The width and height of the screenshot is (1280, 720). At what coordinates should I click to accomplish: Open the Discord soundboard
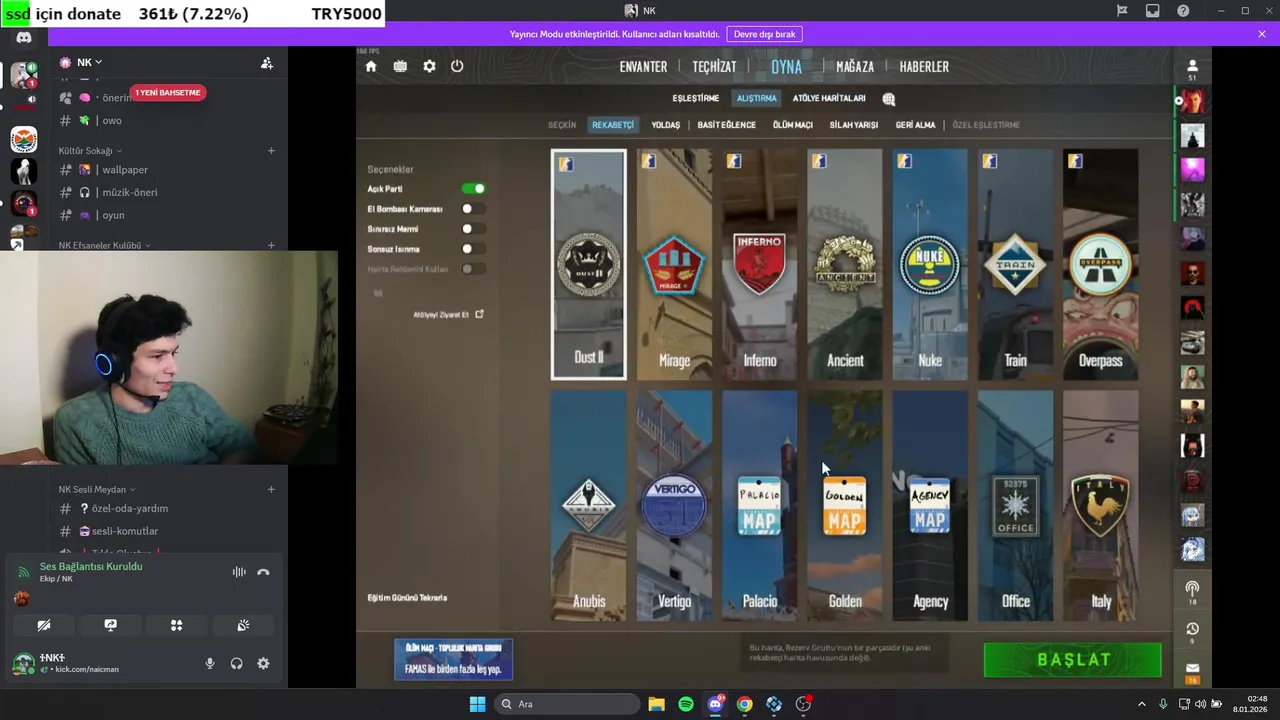point(243,625)
